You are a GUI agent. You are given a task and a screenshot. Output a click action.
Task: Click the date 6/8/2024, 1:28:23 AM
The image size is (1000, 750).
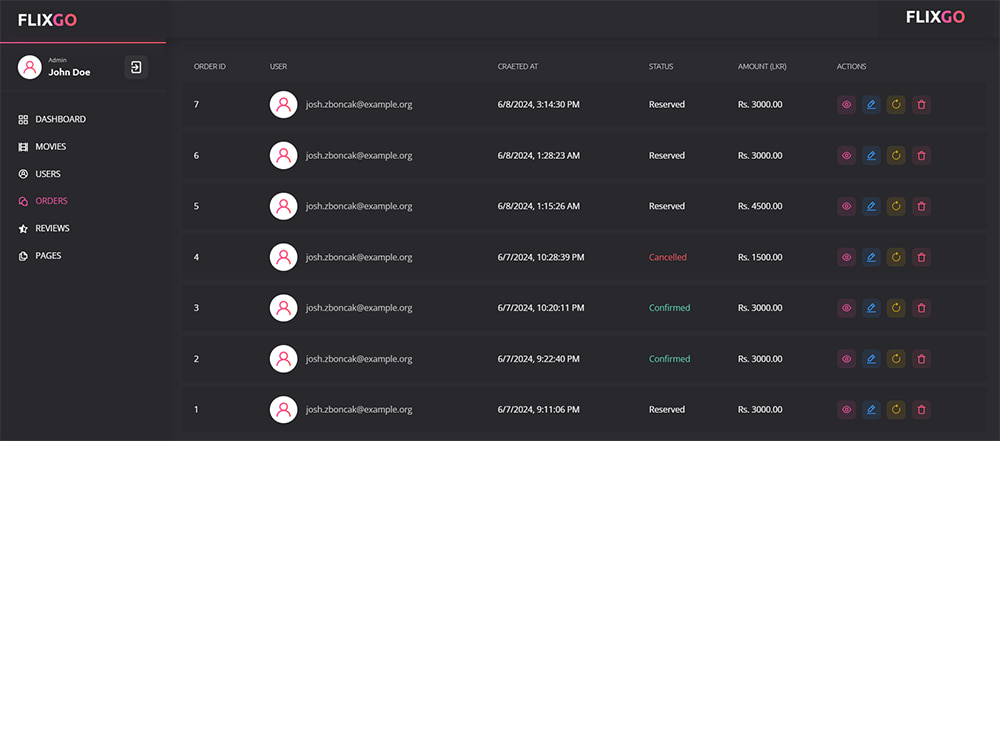tap(539, 156)
